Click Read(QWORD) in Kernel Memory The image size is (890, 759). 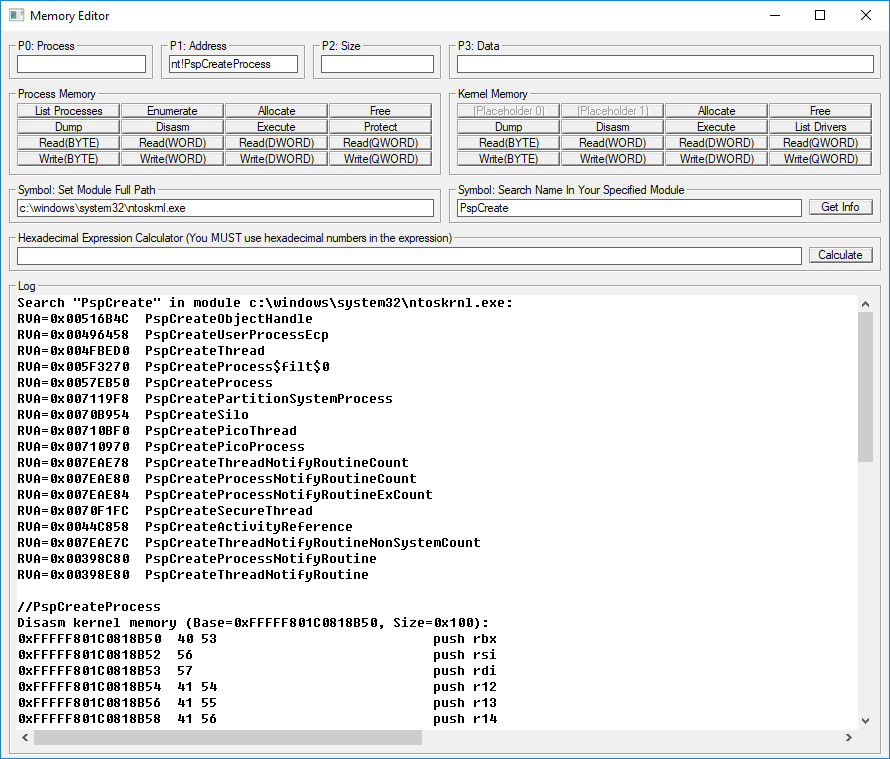coord(820,142)
